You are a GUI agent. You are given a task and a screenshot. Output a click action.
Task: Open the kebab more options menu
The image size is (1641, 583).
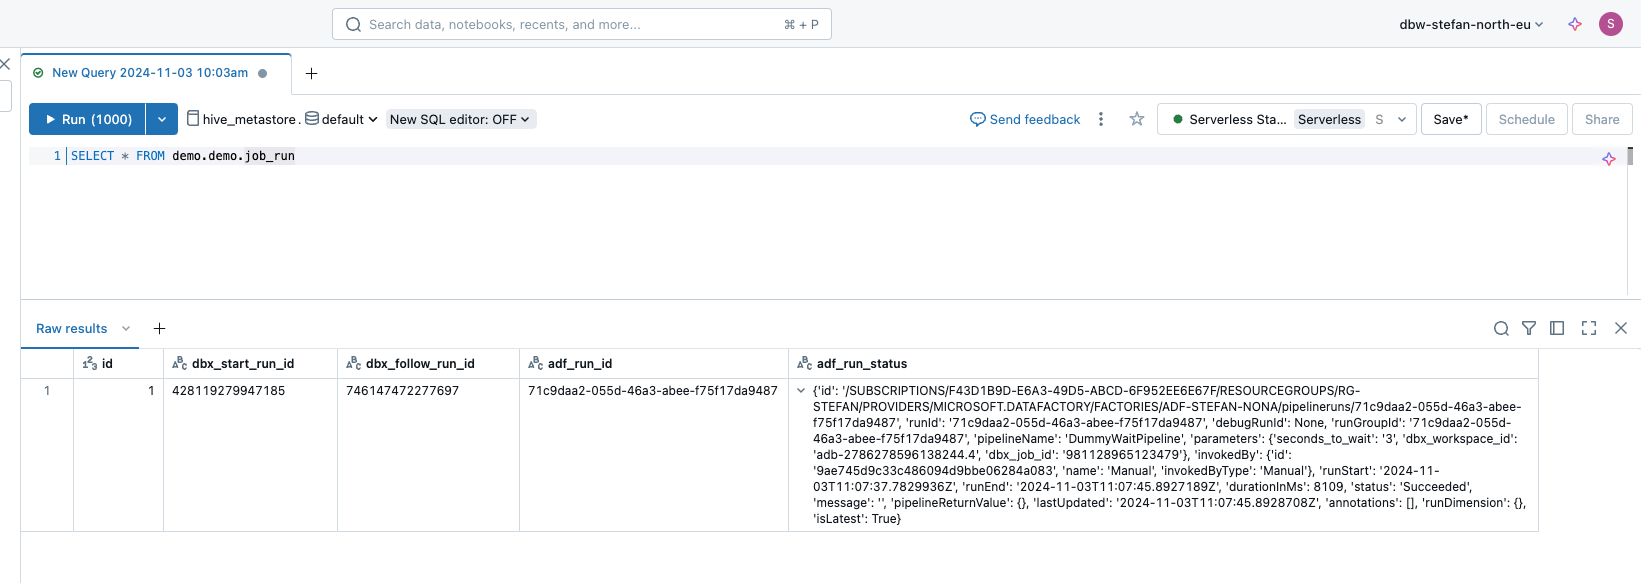pyautogui.click(x=1101, y=119)
